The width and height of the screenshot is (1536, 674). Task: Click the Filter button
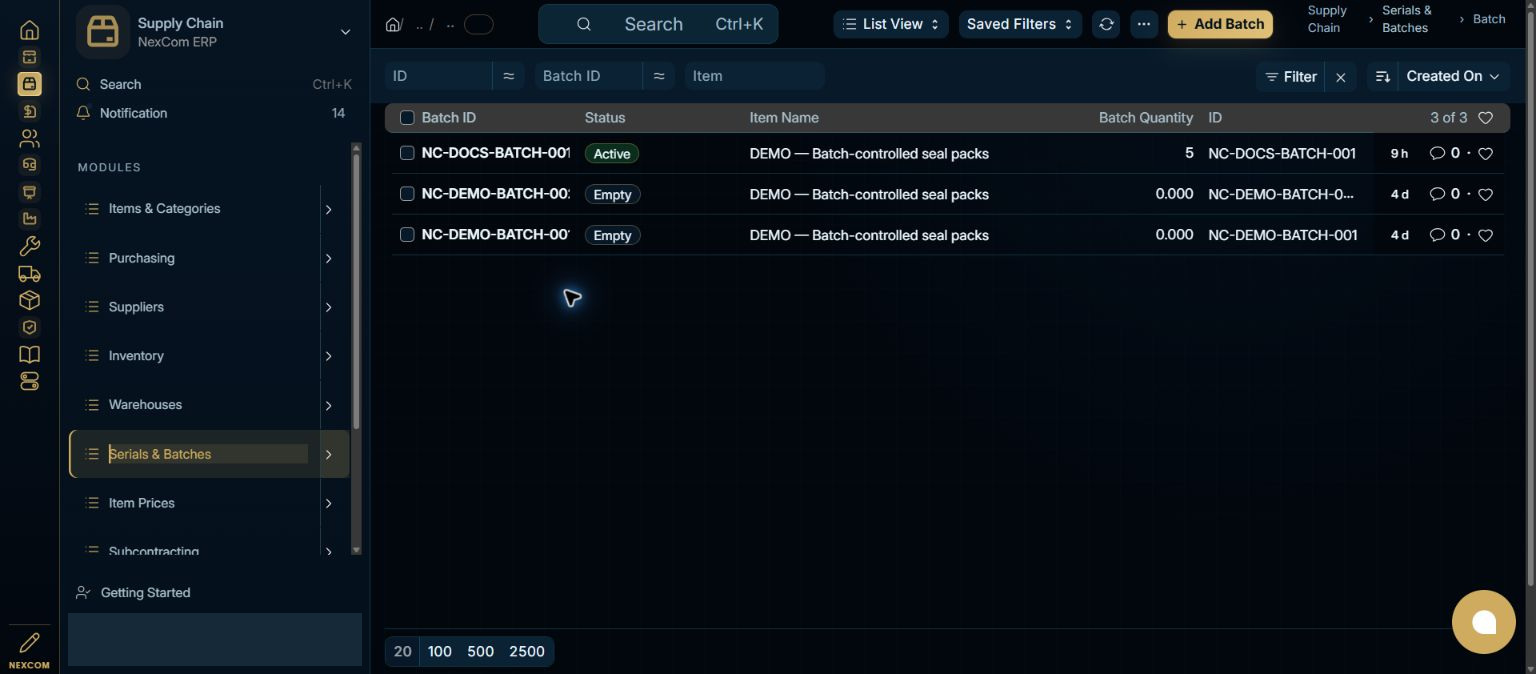pyautogui.click(x=1290, y=77)
